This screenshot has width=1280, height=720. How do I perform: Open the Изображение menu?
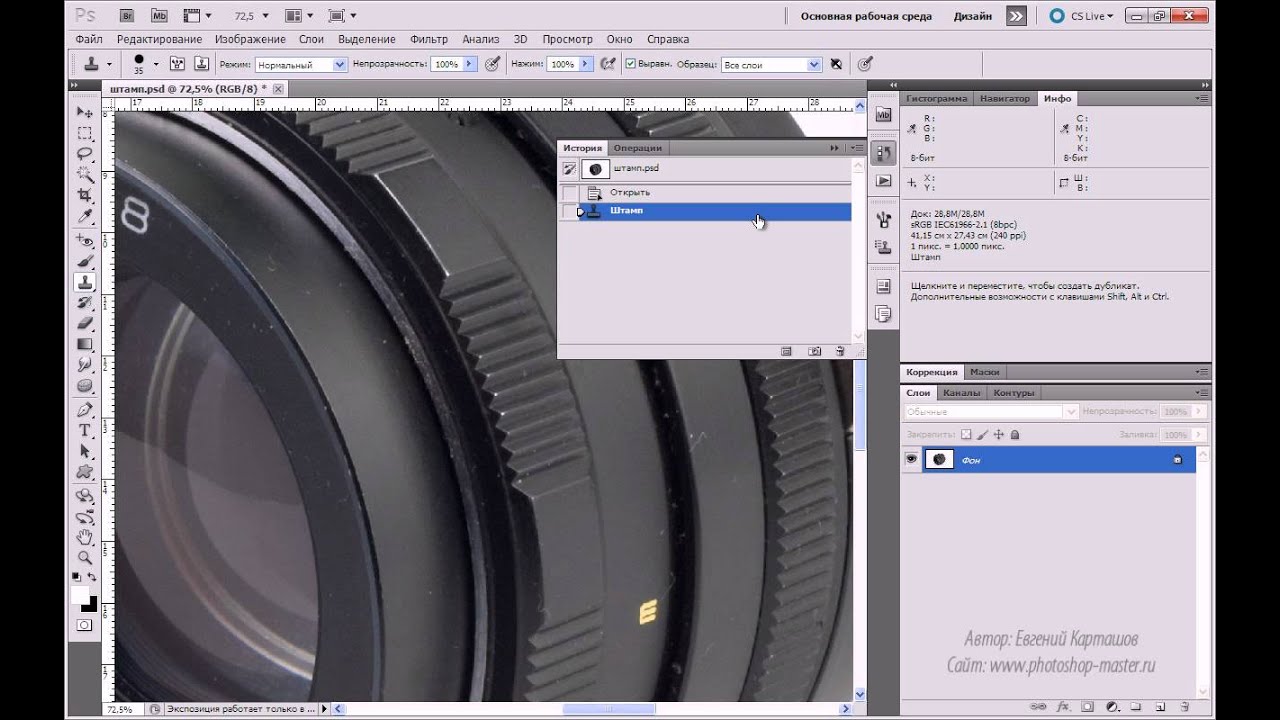(251, 39)
